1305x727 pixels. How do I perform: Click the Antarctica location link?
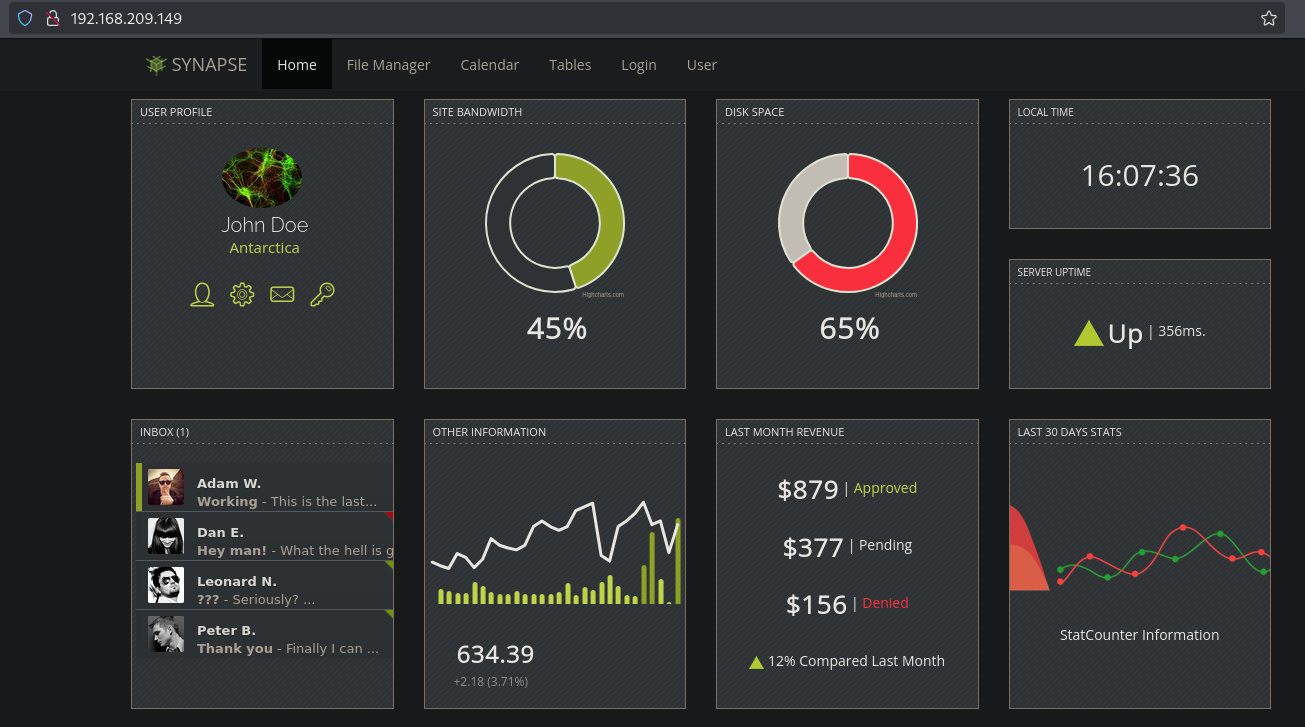coord(264,248)
